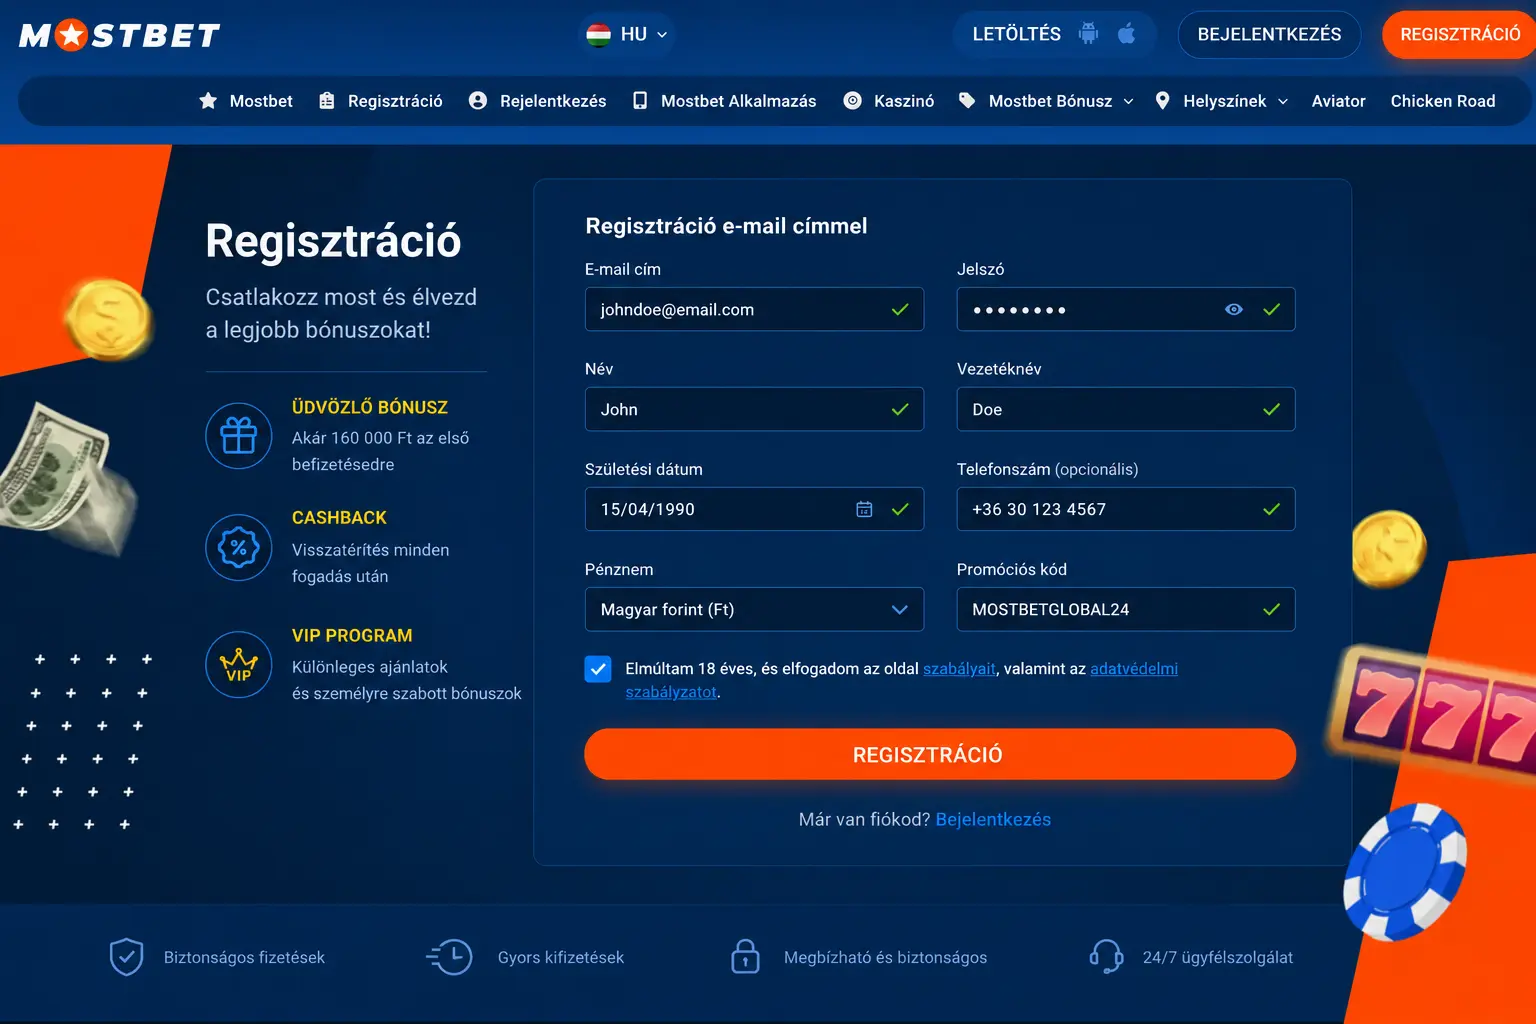Click into the Név field with John
Viewport: 1536px width, 1024px height.
pos(754,409)
